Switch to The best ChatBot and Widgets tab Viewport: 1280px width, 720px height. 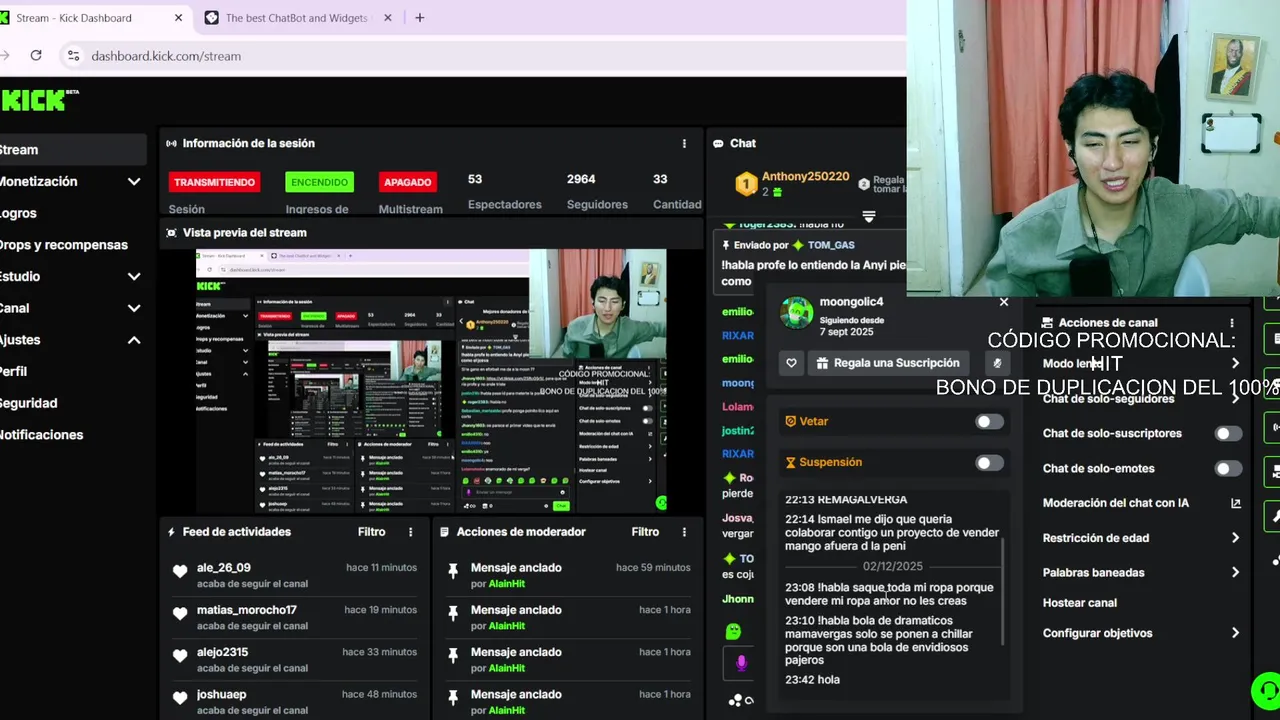[x=296, y=18]
